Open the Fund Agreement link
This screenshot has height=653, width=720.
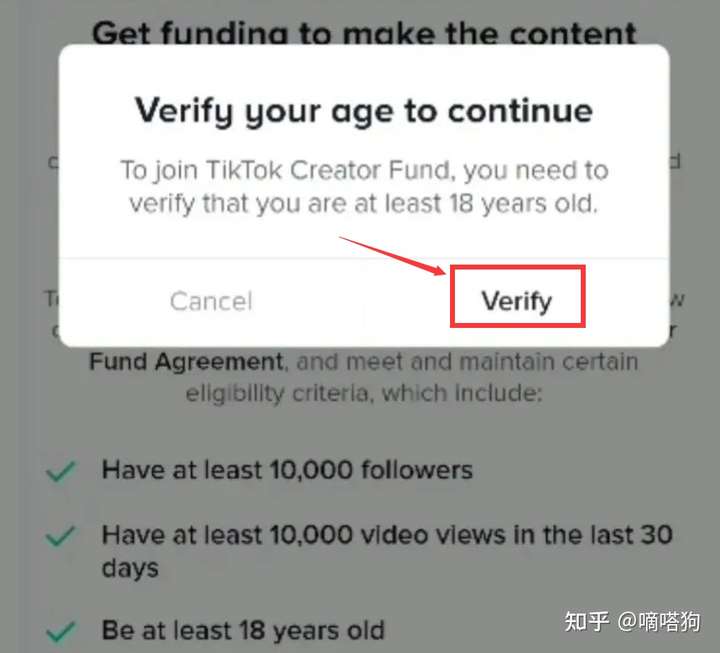(186, 362)
